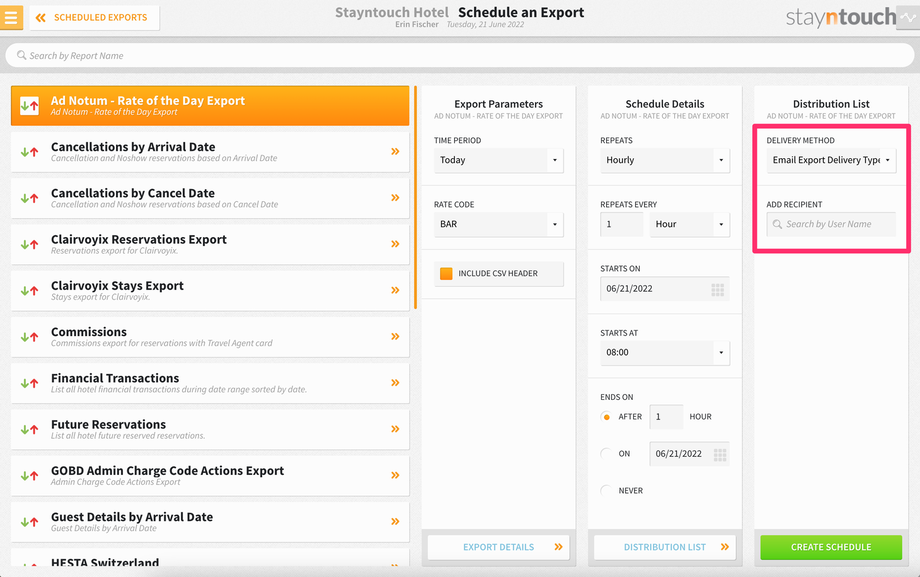This screenshot has height=577, width=920.
Task: Select Ends On After radio button
Action: coord(606,417)
